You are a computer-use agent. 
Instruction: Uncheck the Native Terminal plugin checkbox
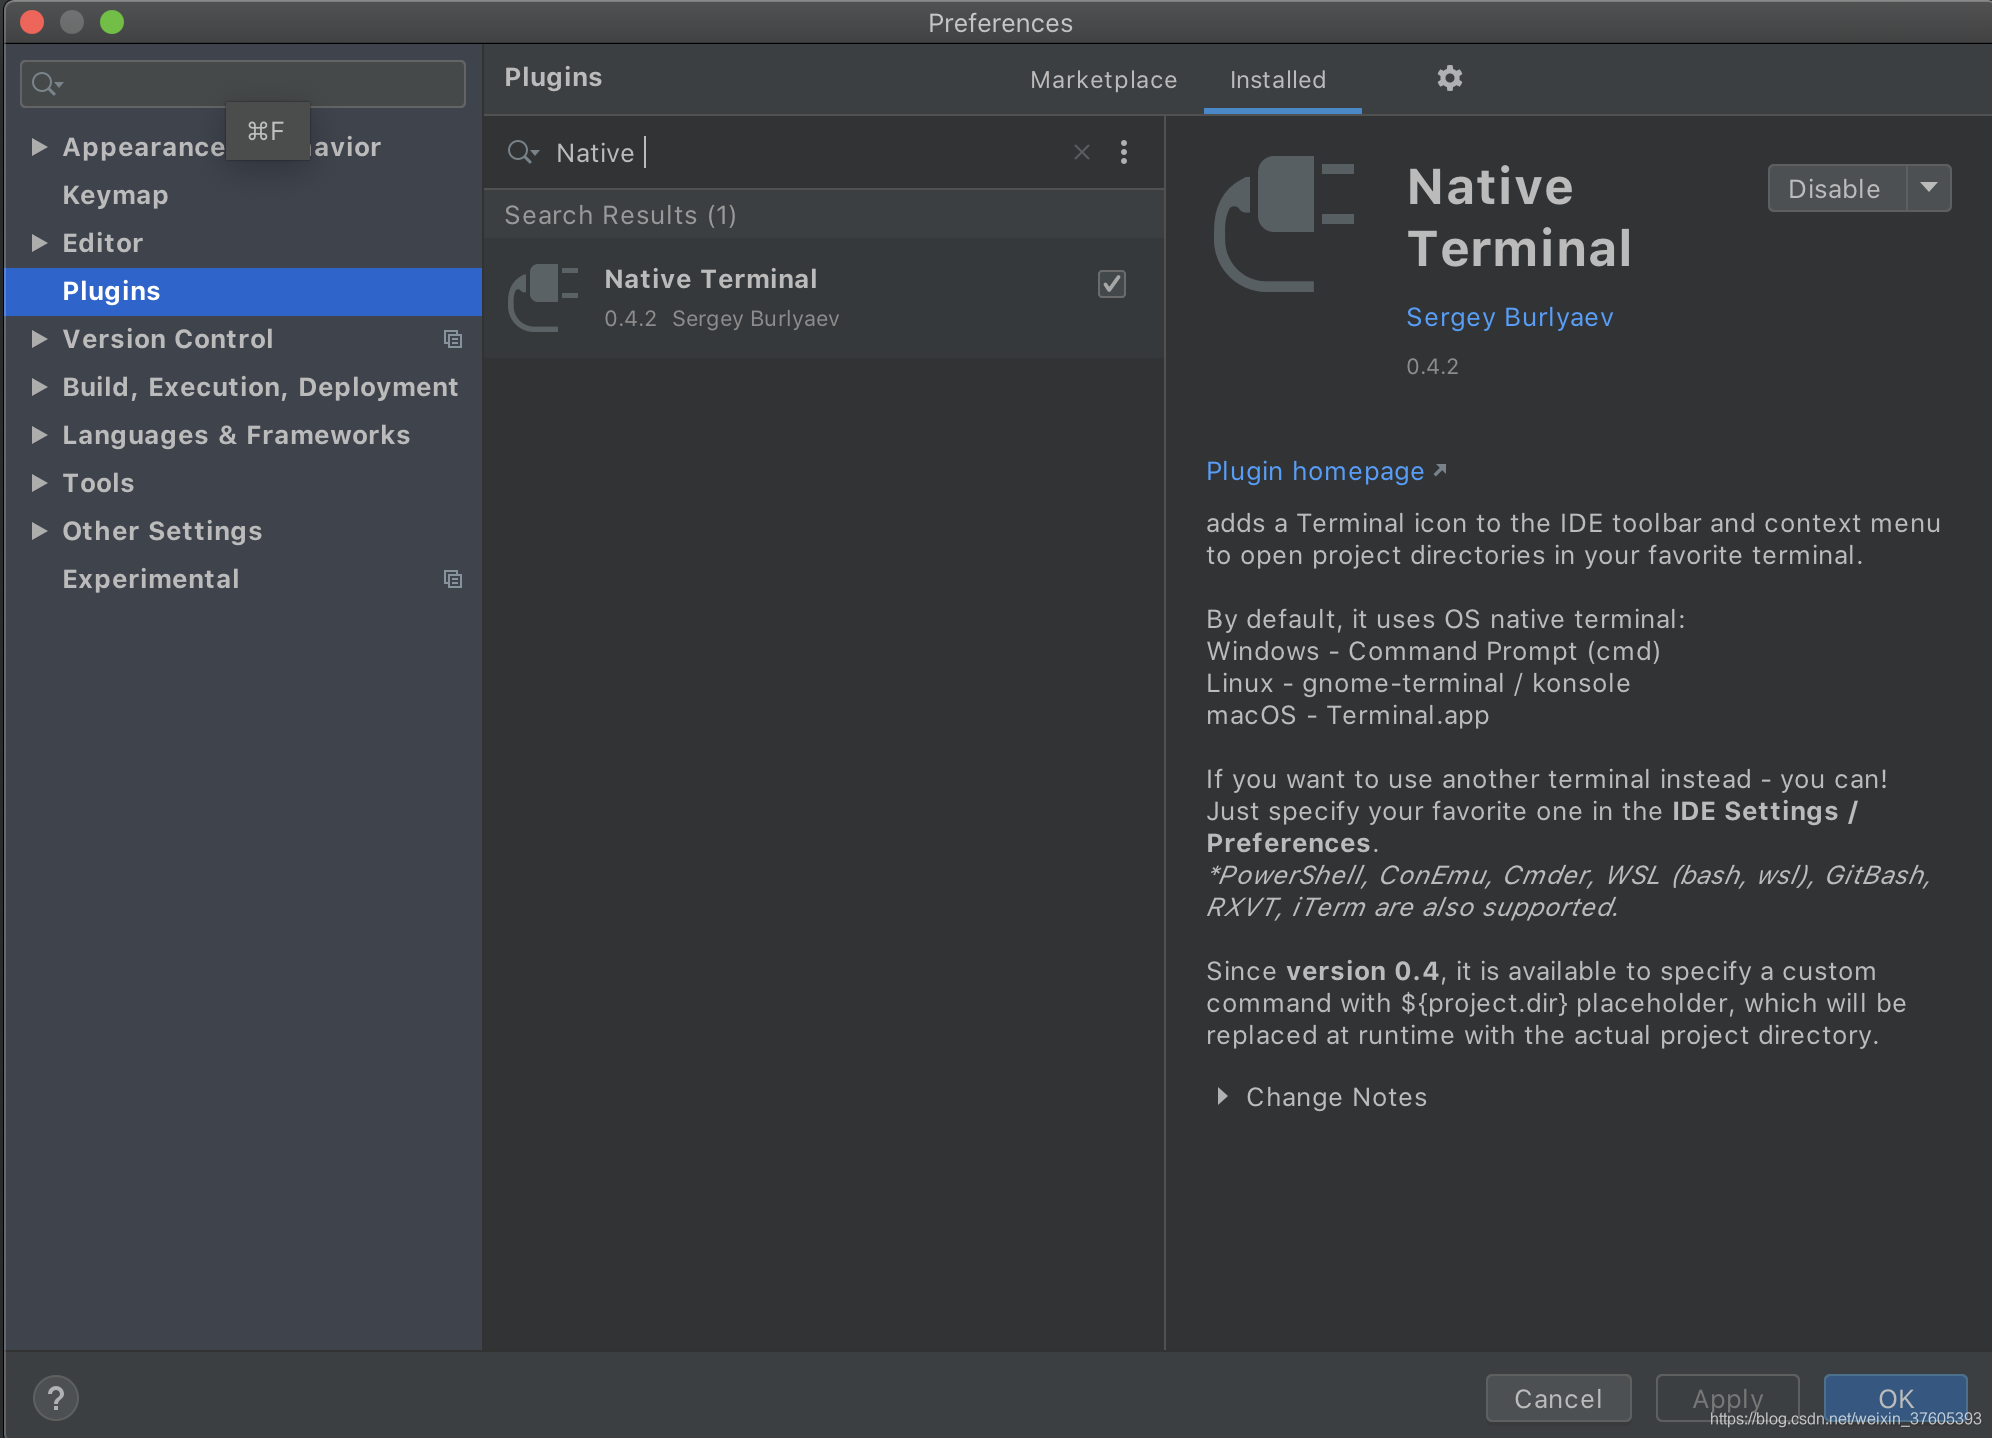pyautogui.click(x=1111, y=284)
